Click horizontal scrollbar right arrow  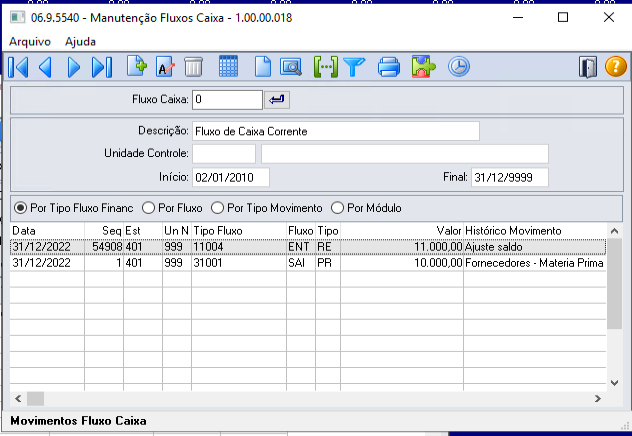click(598, 399)
